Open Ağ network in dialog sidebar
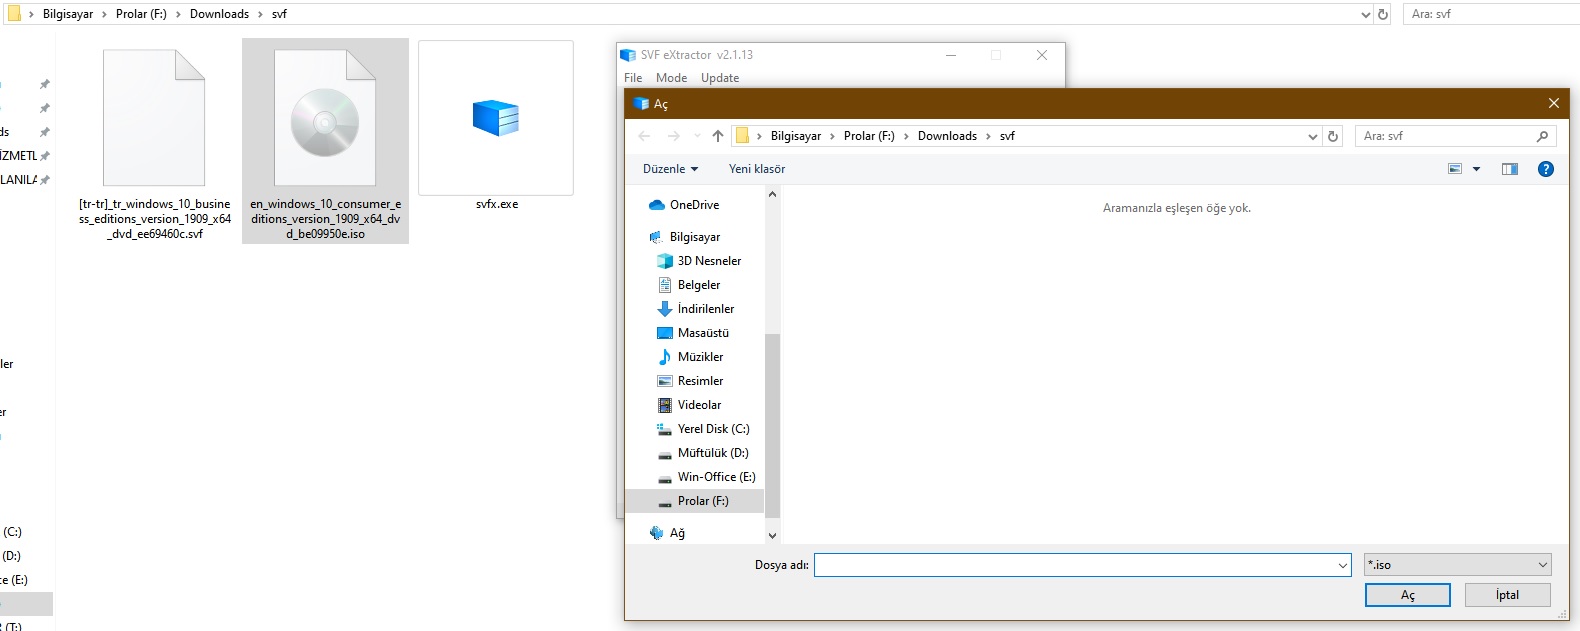 pos(677,533)
